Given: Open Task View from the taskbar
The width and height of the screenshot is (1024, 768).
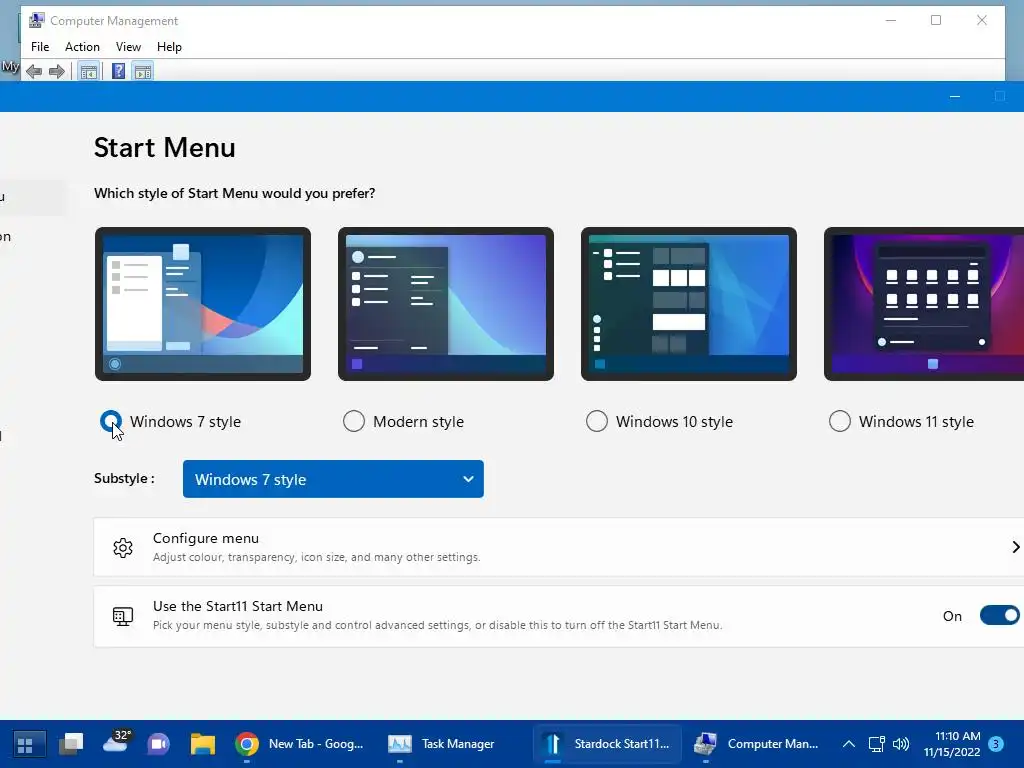Looking at the screenshot, I should (x=71, y=744).
